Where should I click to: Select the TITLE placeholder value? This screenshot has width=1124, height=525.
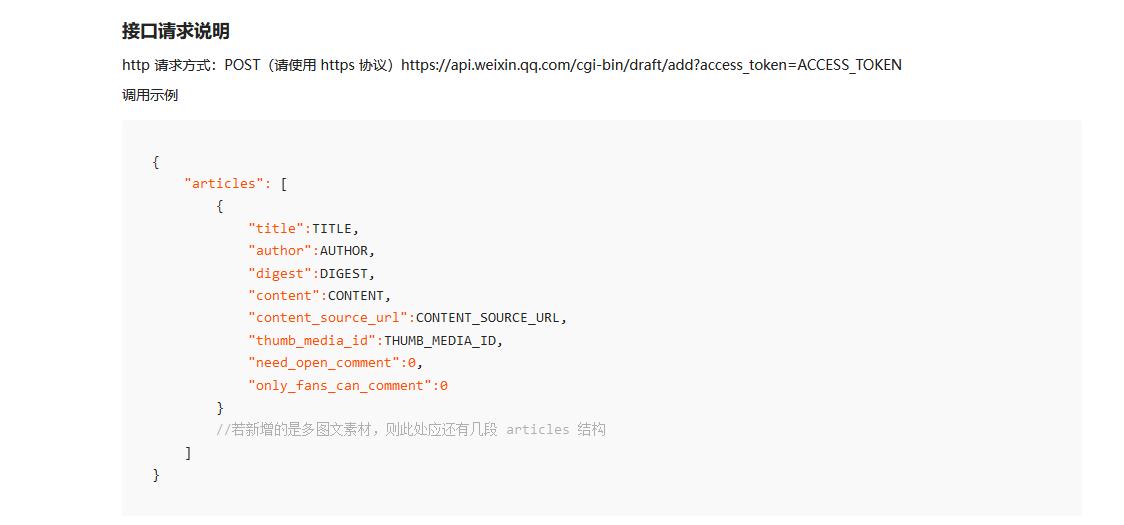pos(332,228)
